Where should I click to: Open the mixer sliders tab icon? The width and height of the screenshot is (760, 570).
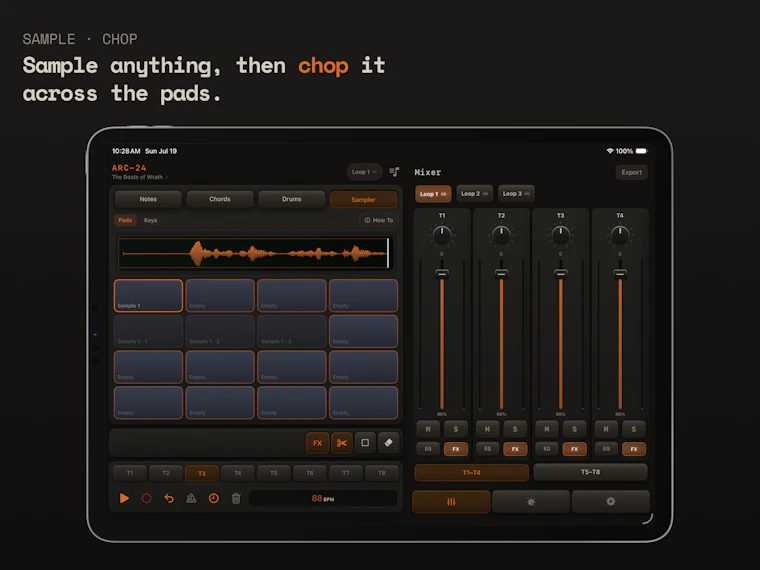point(451,502)
